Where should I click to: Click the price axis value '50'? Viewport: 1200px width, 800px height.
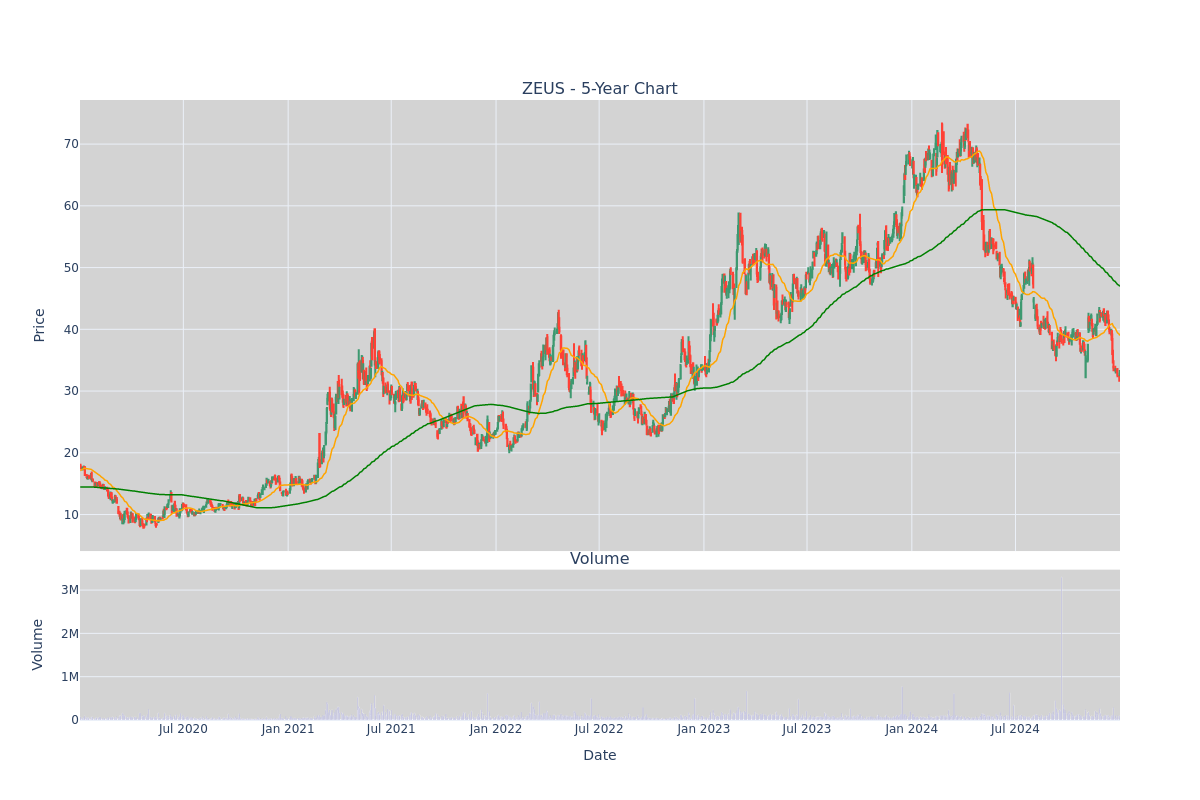[x=71, y=268]
